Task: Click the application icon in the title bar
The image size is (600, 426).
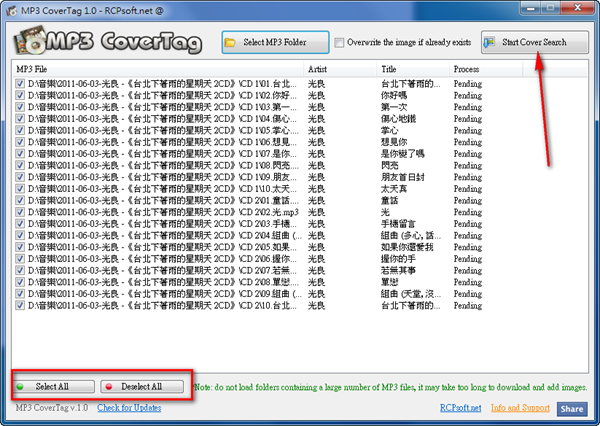Action: tap(11, 10)
